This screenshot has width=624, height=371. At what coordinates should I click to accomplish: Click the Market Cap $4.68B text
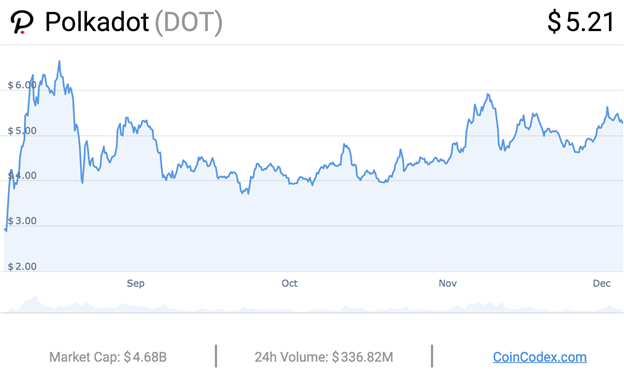(x=108, y=357)
